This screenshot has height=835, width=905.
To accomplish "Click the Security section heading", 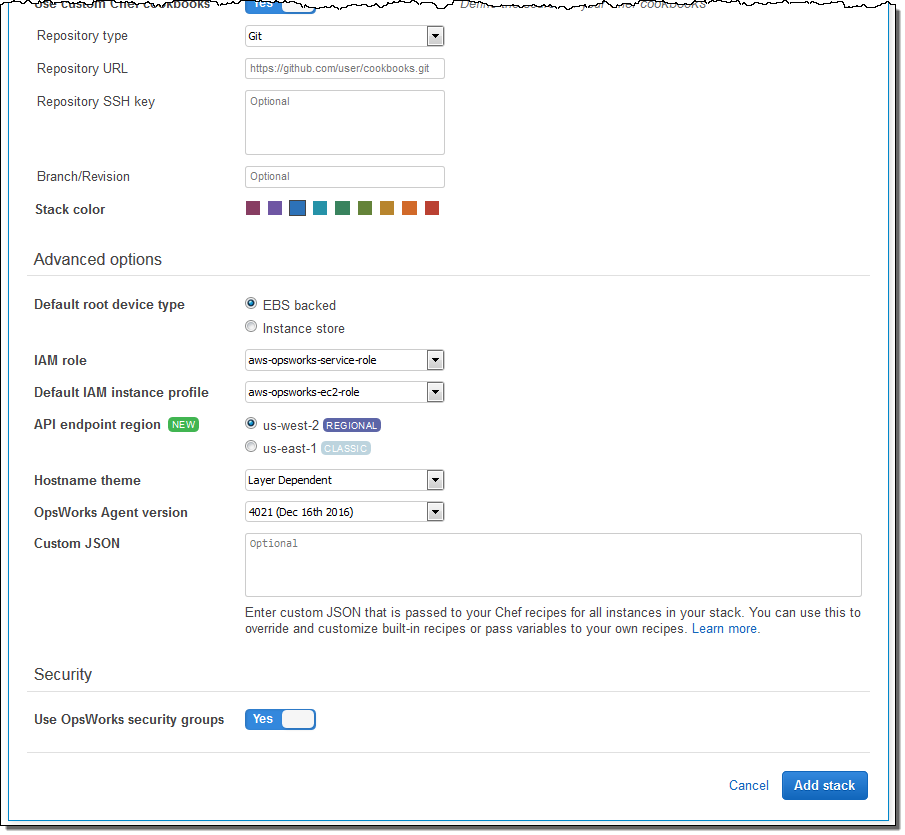I will tap(63, 675).
